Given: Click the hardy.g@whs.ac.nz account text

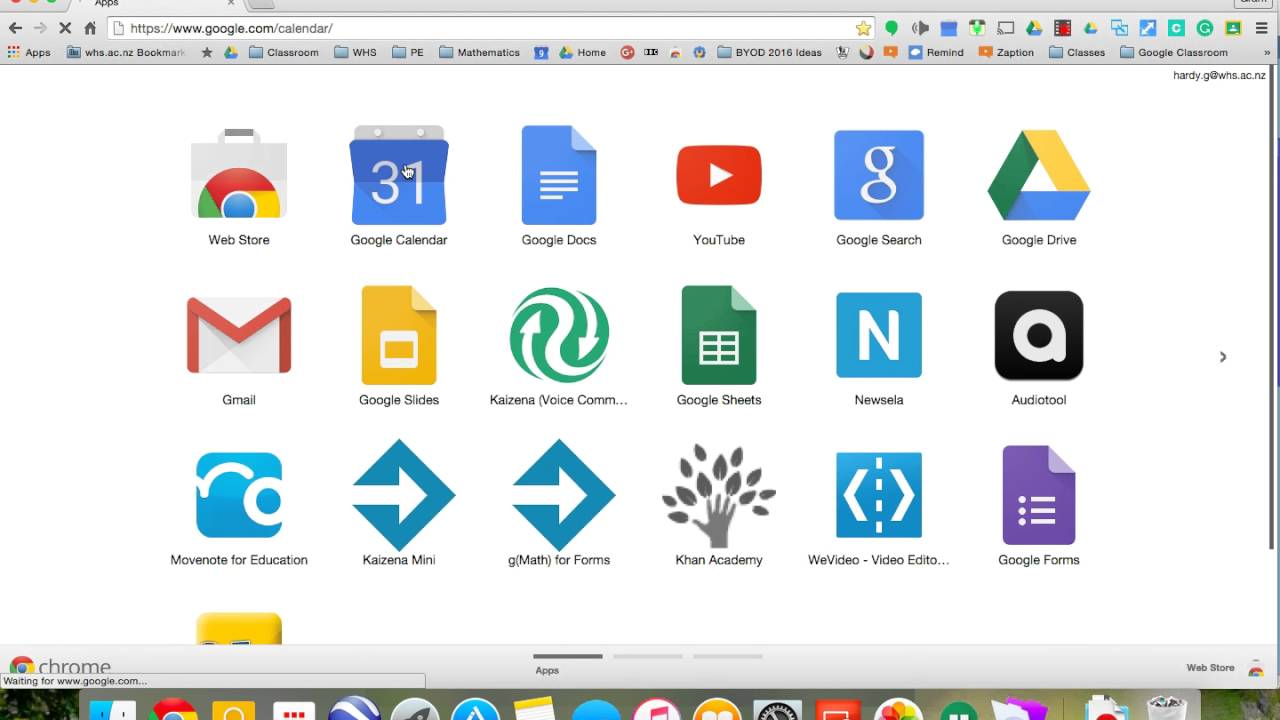Looking at the screenshot, I should (x=1219, y=75).
